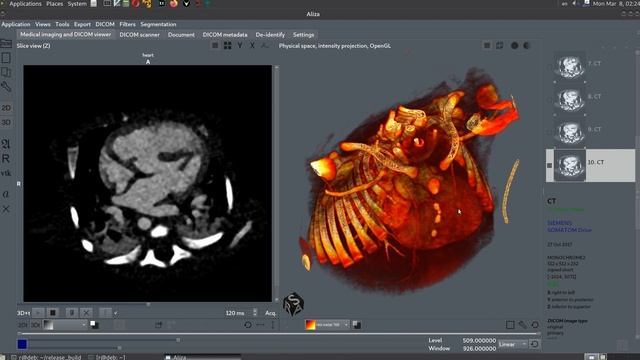Screen dimensions: 640x360
Task: Choose the Y axis slice view
Action: click(x=240, y=46)
